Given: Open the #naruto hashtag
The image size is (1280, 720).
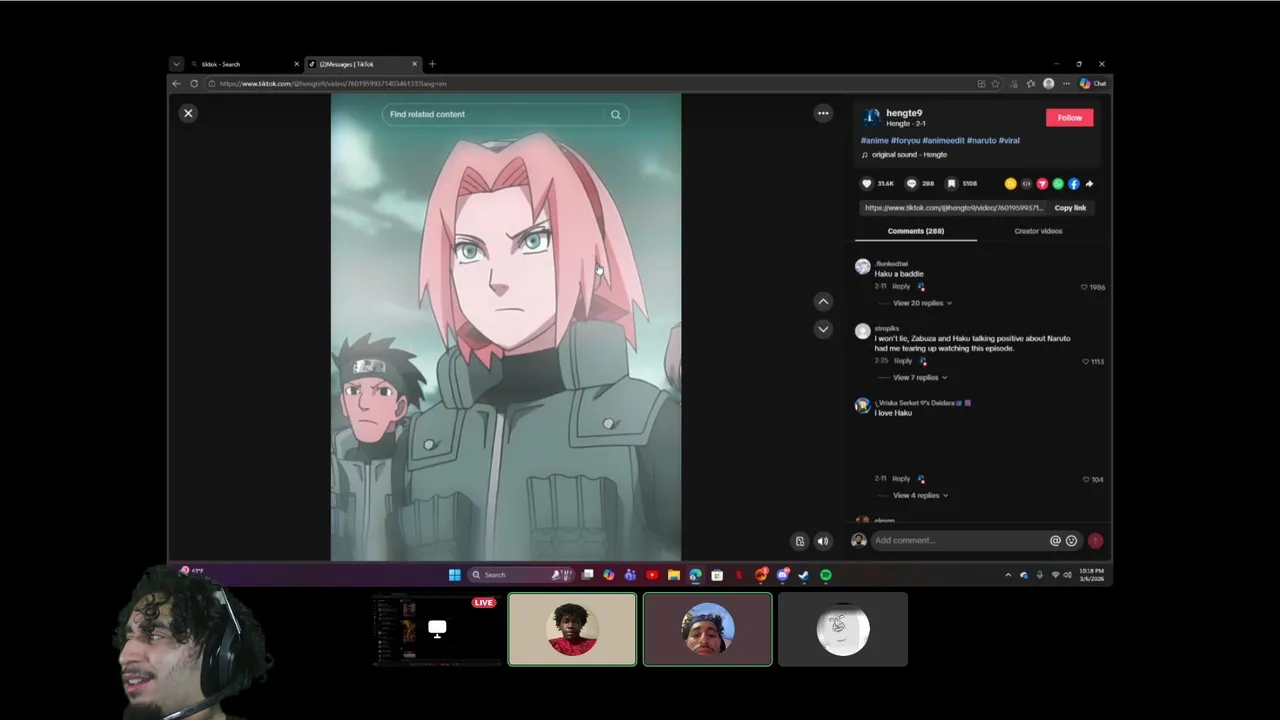Looking at the screenshot, I should coord(981,141).
